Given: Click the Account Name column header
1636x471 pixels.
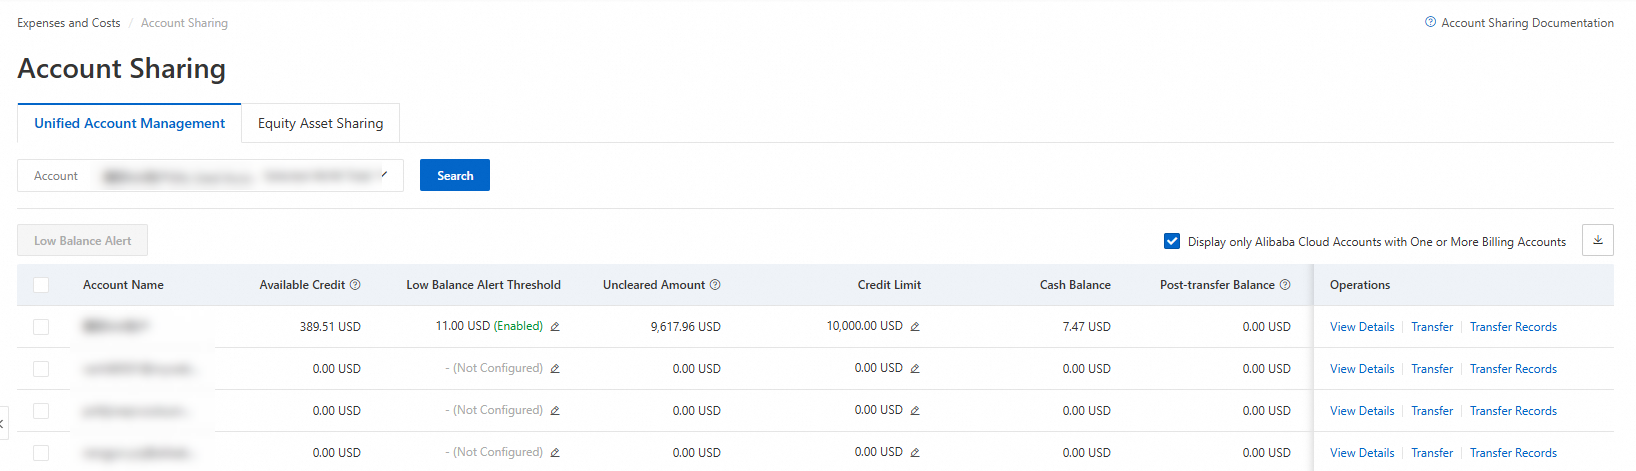Looking at the screenshot, I should pyautogui.click(x=123, y=285).
